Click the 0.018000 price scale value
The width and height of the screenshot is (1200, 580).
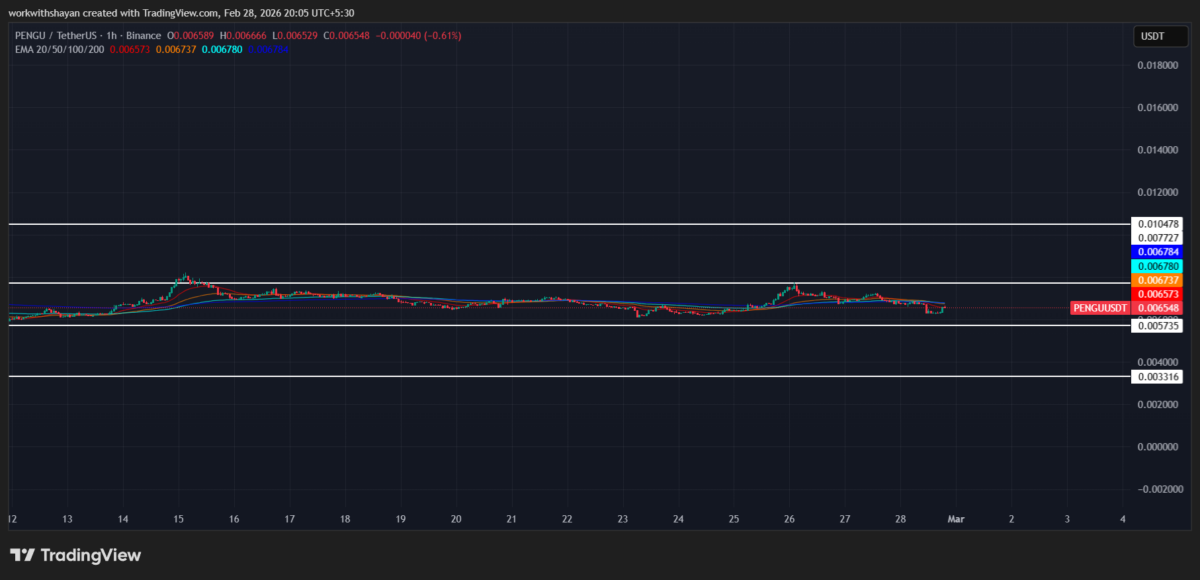coord(1157,65)
